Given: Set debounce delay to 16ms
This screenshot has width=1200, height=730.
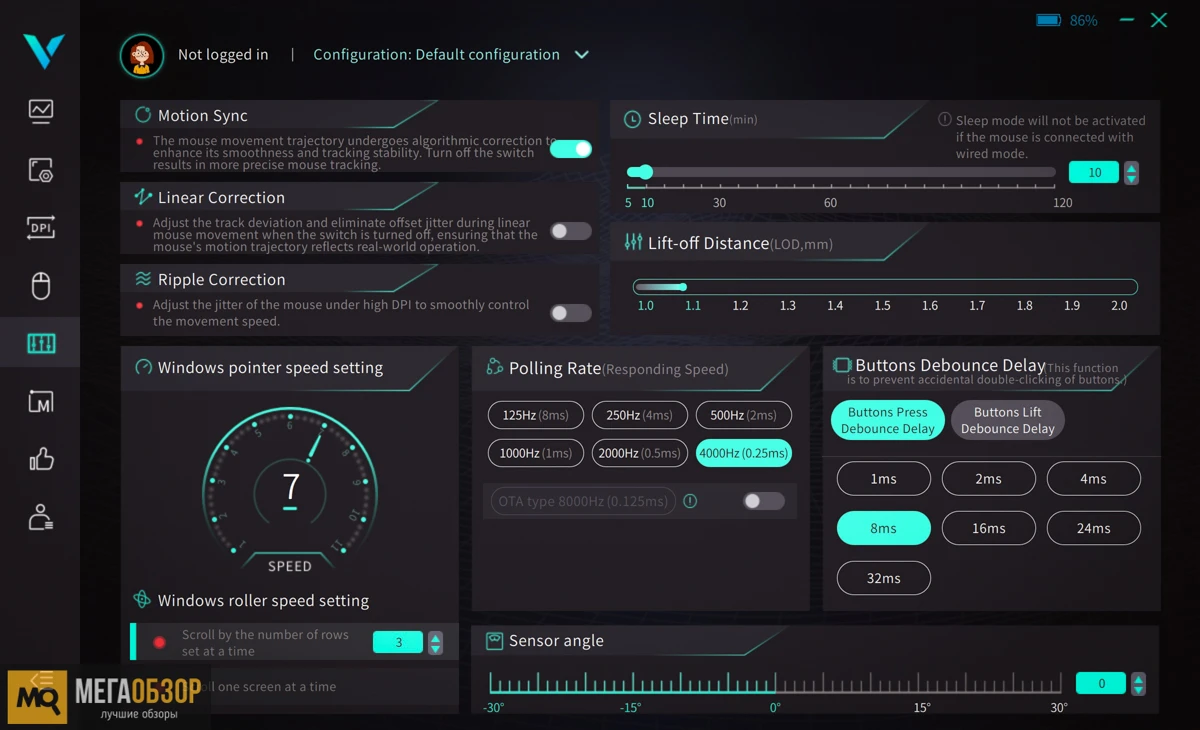Looking at the screenshot, I should [x=988, y=528].
